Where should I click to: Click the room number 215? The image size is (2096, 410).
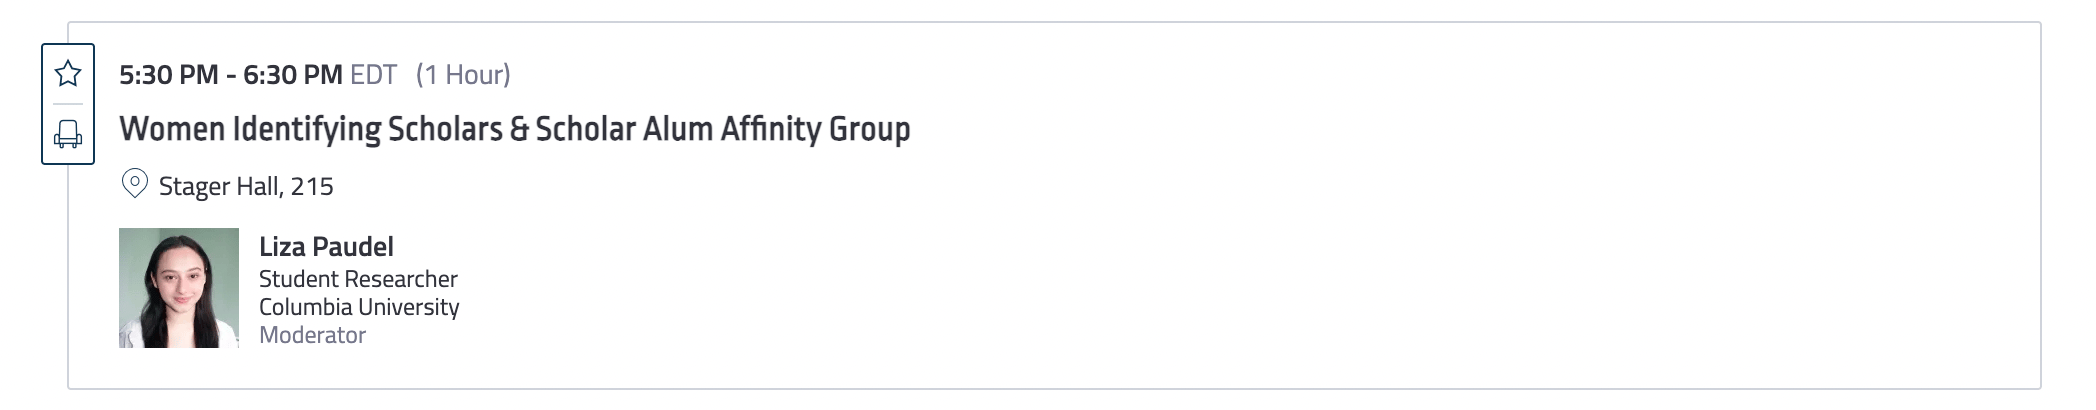click(x=312, y=186)
